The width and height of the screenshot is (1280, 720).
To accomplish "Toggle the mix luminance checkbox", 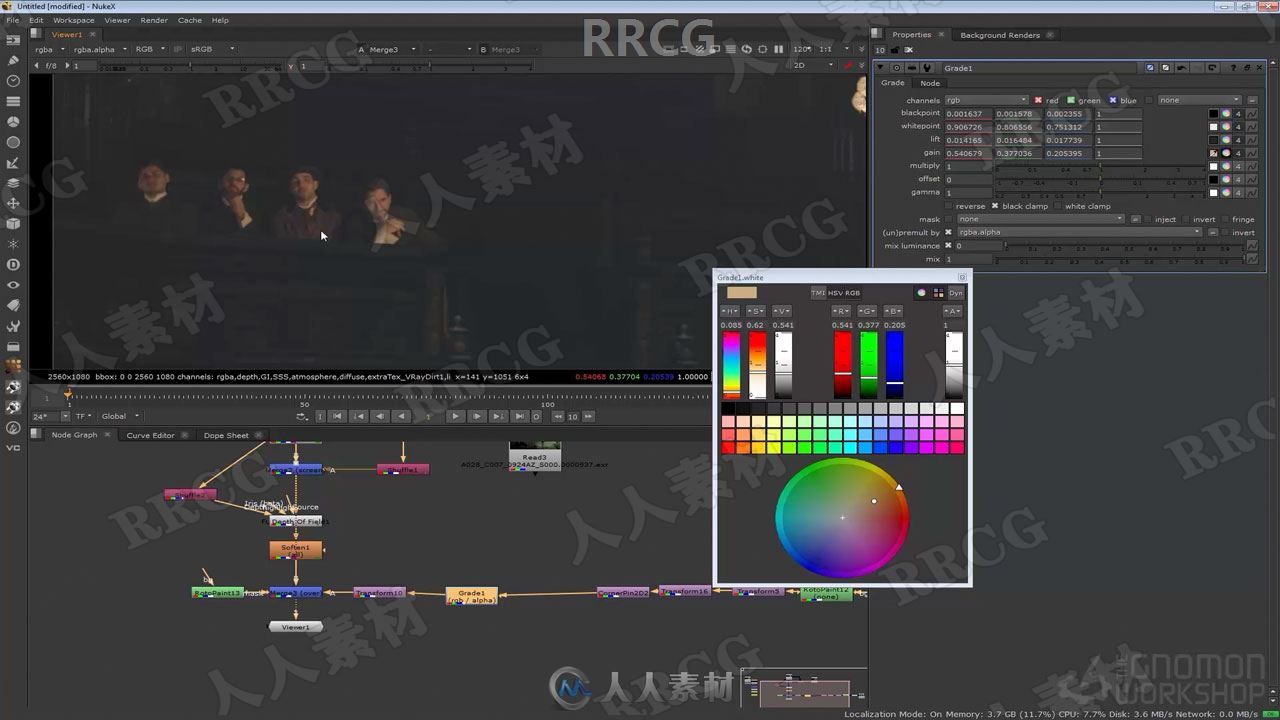I will (x=949, y=245).
